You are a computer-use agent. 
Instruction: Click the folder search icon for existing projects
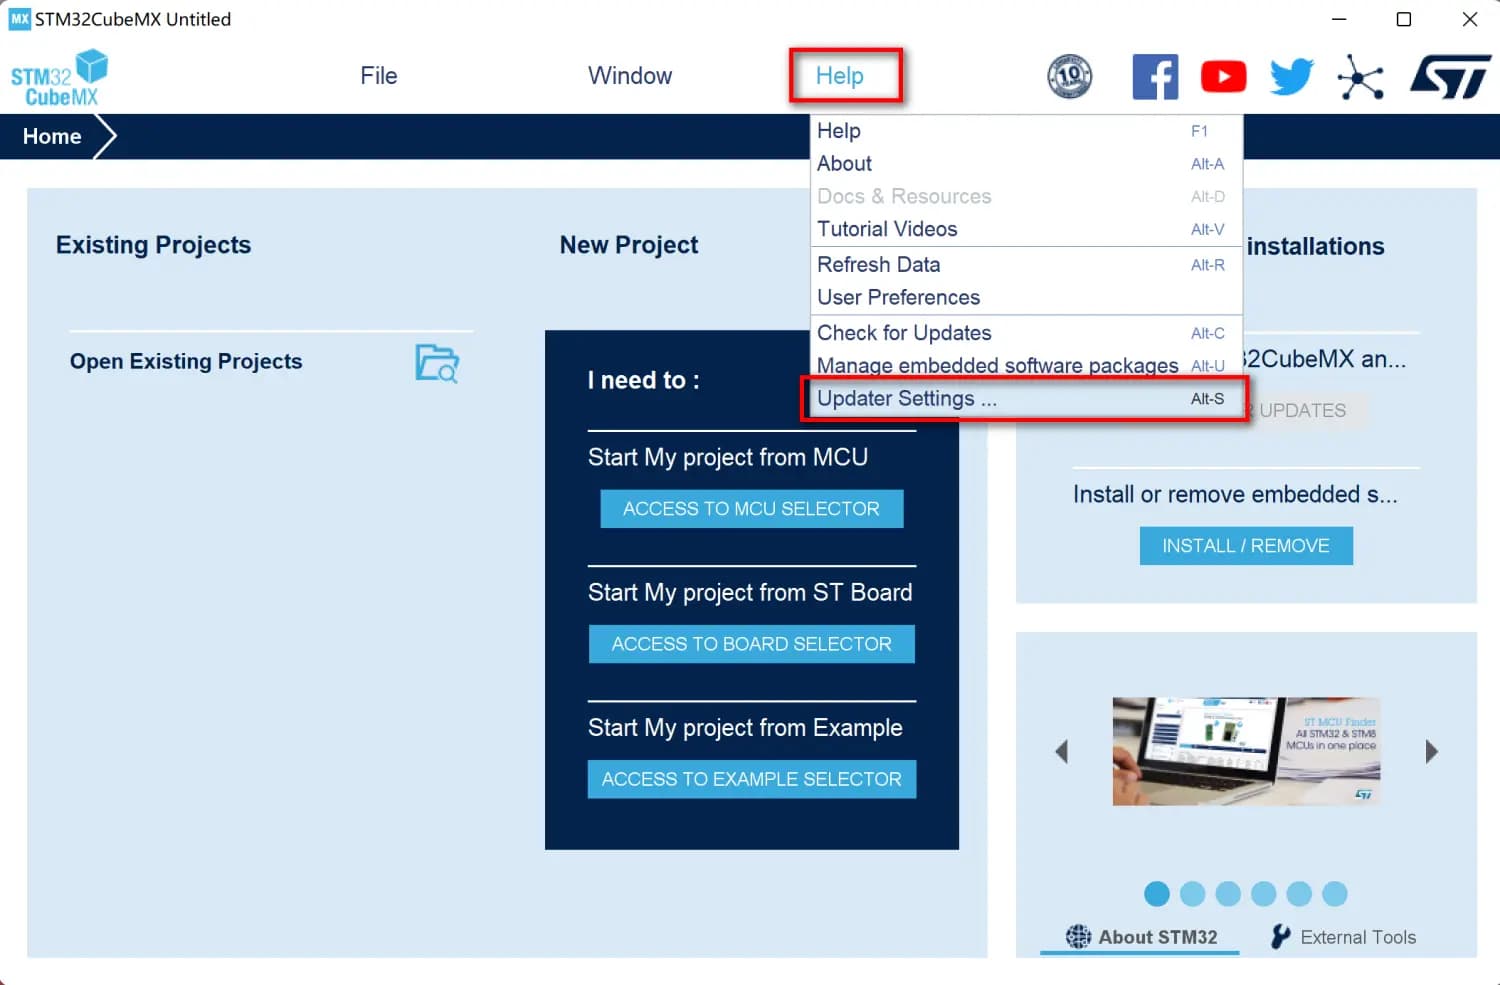coord(437,363)
